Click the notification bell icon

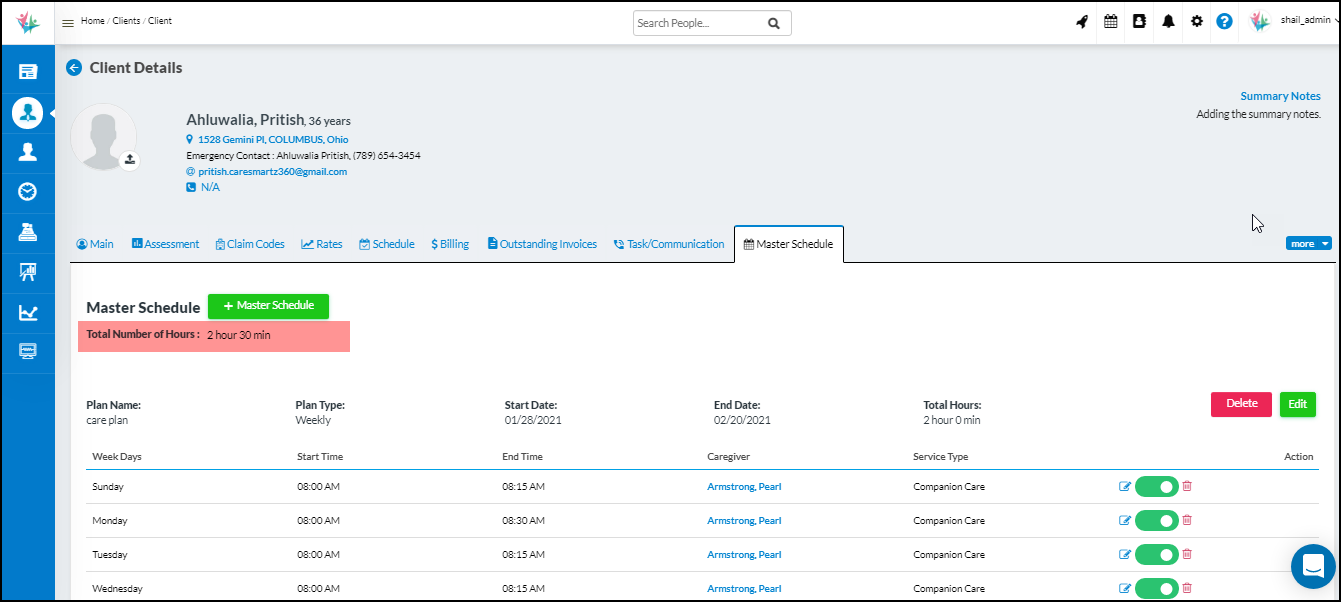point(1168,22)
